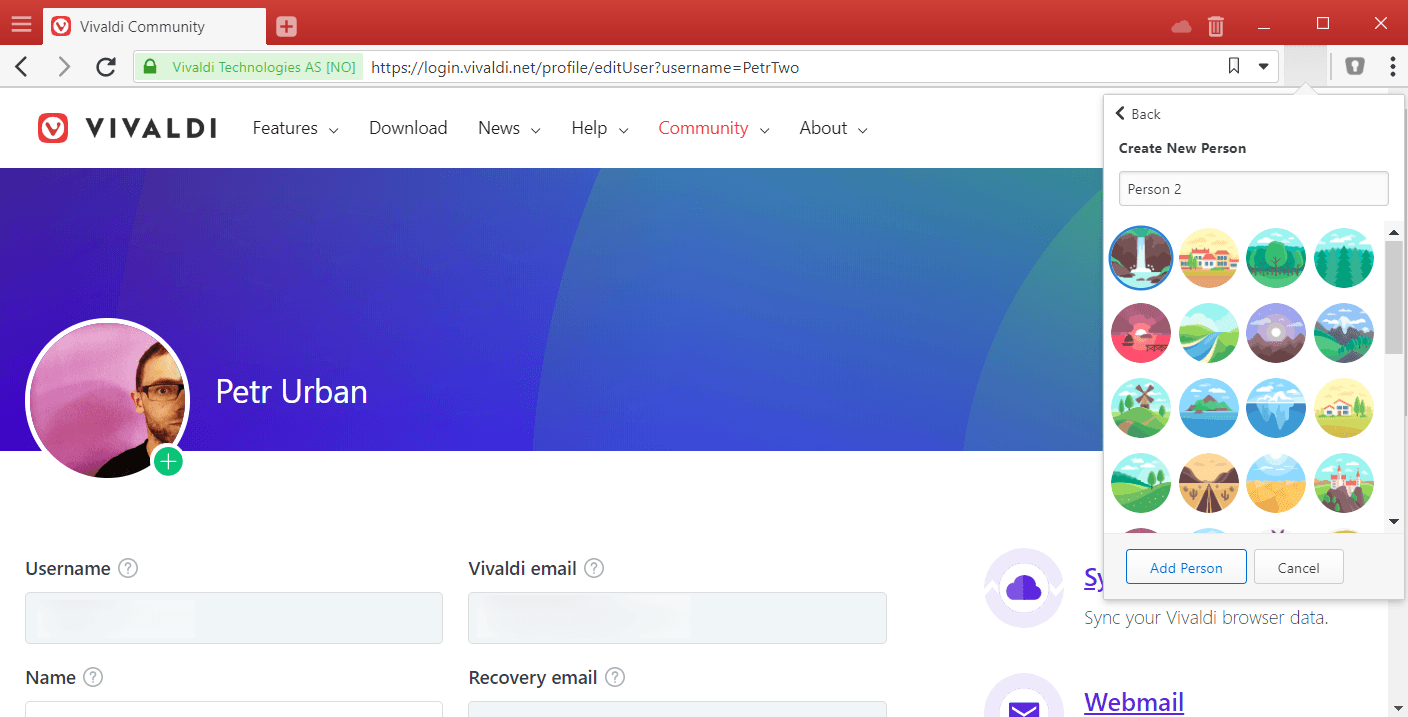The image size is (1408, 717).
Task: Click the Person 2 name field
Action: tap(1253, 189)
